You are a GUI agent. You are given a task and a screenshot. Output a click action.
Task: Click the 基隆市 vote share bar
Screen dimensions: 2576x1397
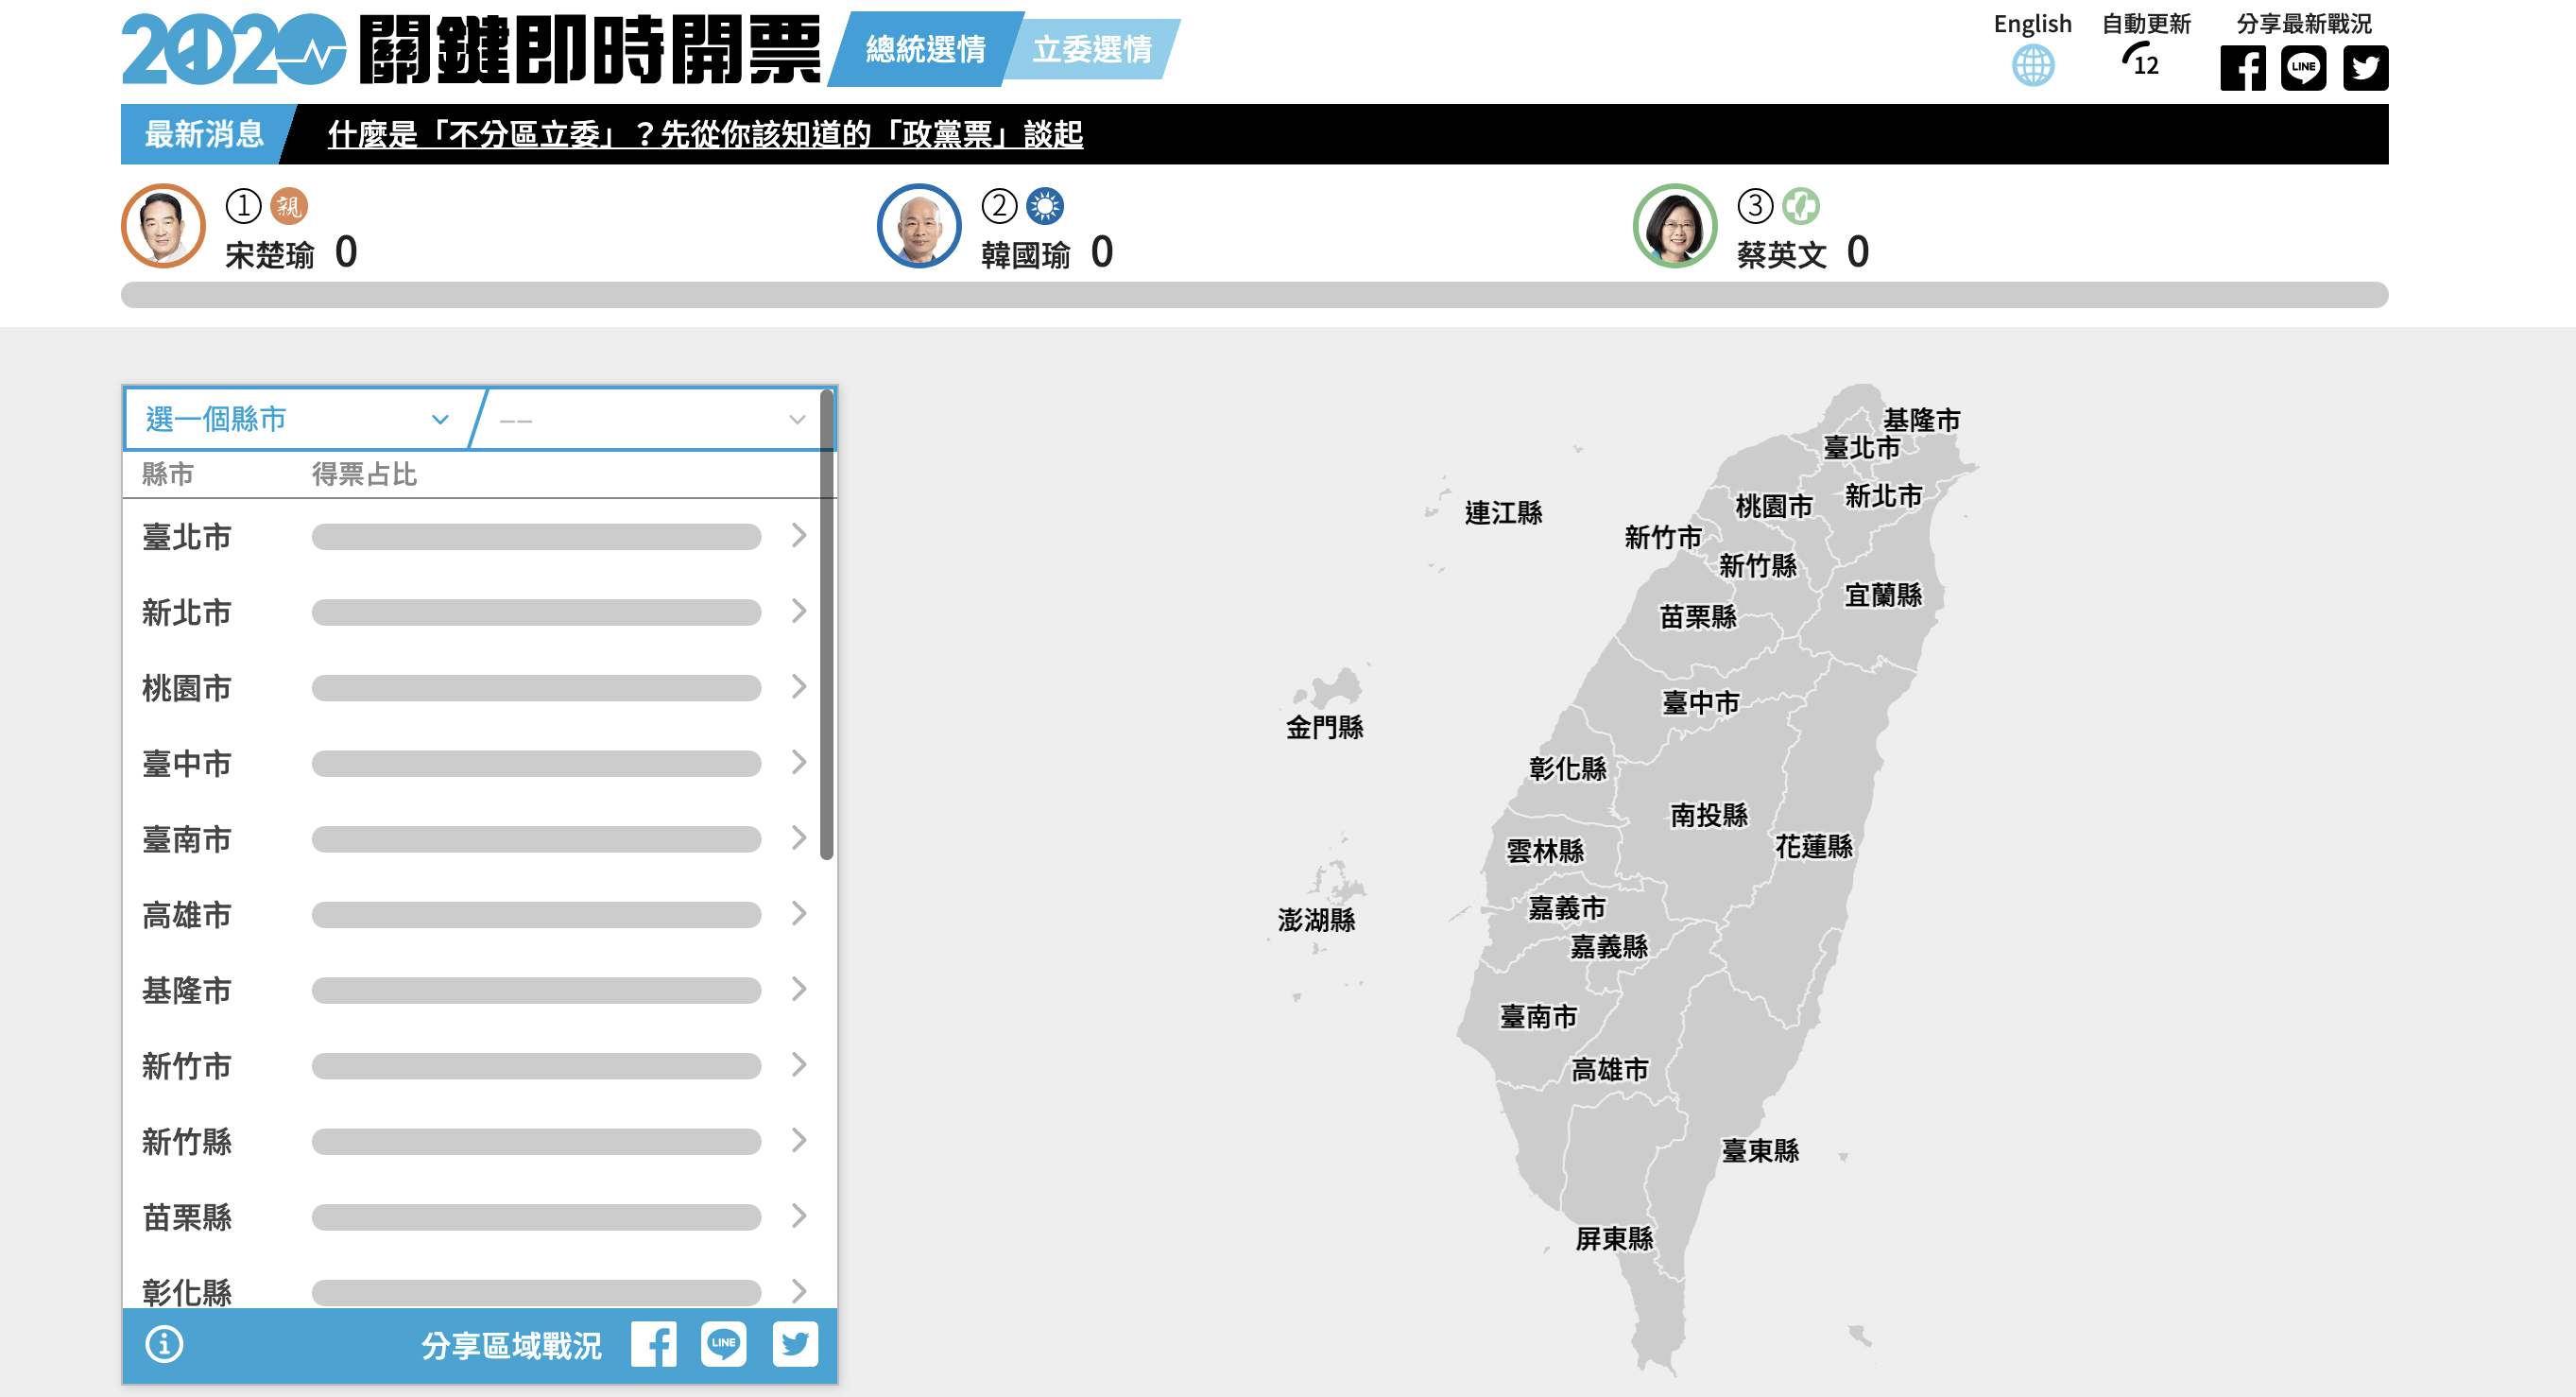pyautogui.click(x=536, y=990)
